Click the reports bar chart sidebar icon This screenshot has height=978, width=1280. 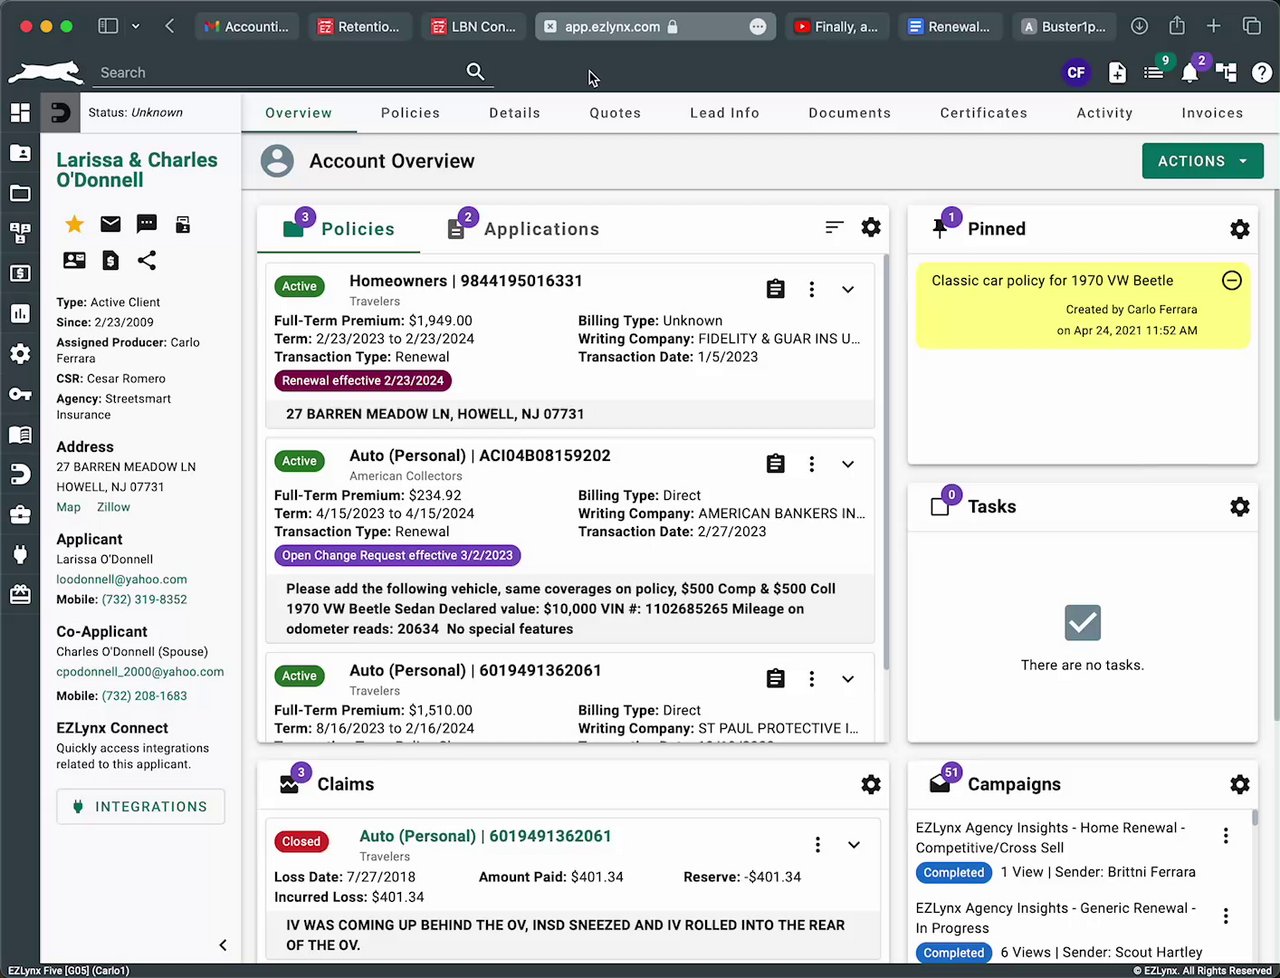20,314
